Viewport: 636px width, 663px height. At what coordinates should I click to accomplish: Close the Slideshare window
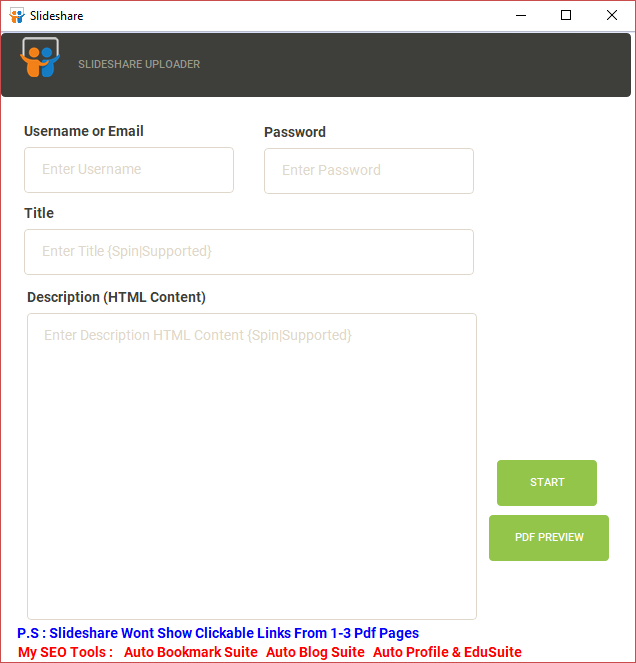pos(611,16)
